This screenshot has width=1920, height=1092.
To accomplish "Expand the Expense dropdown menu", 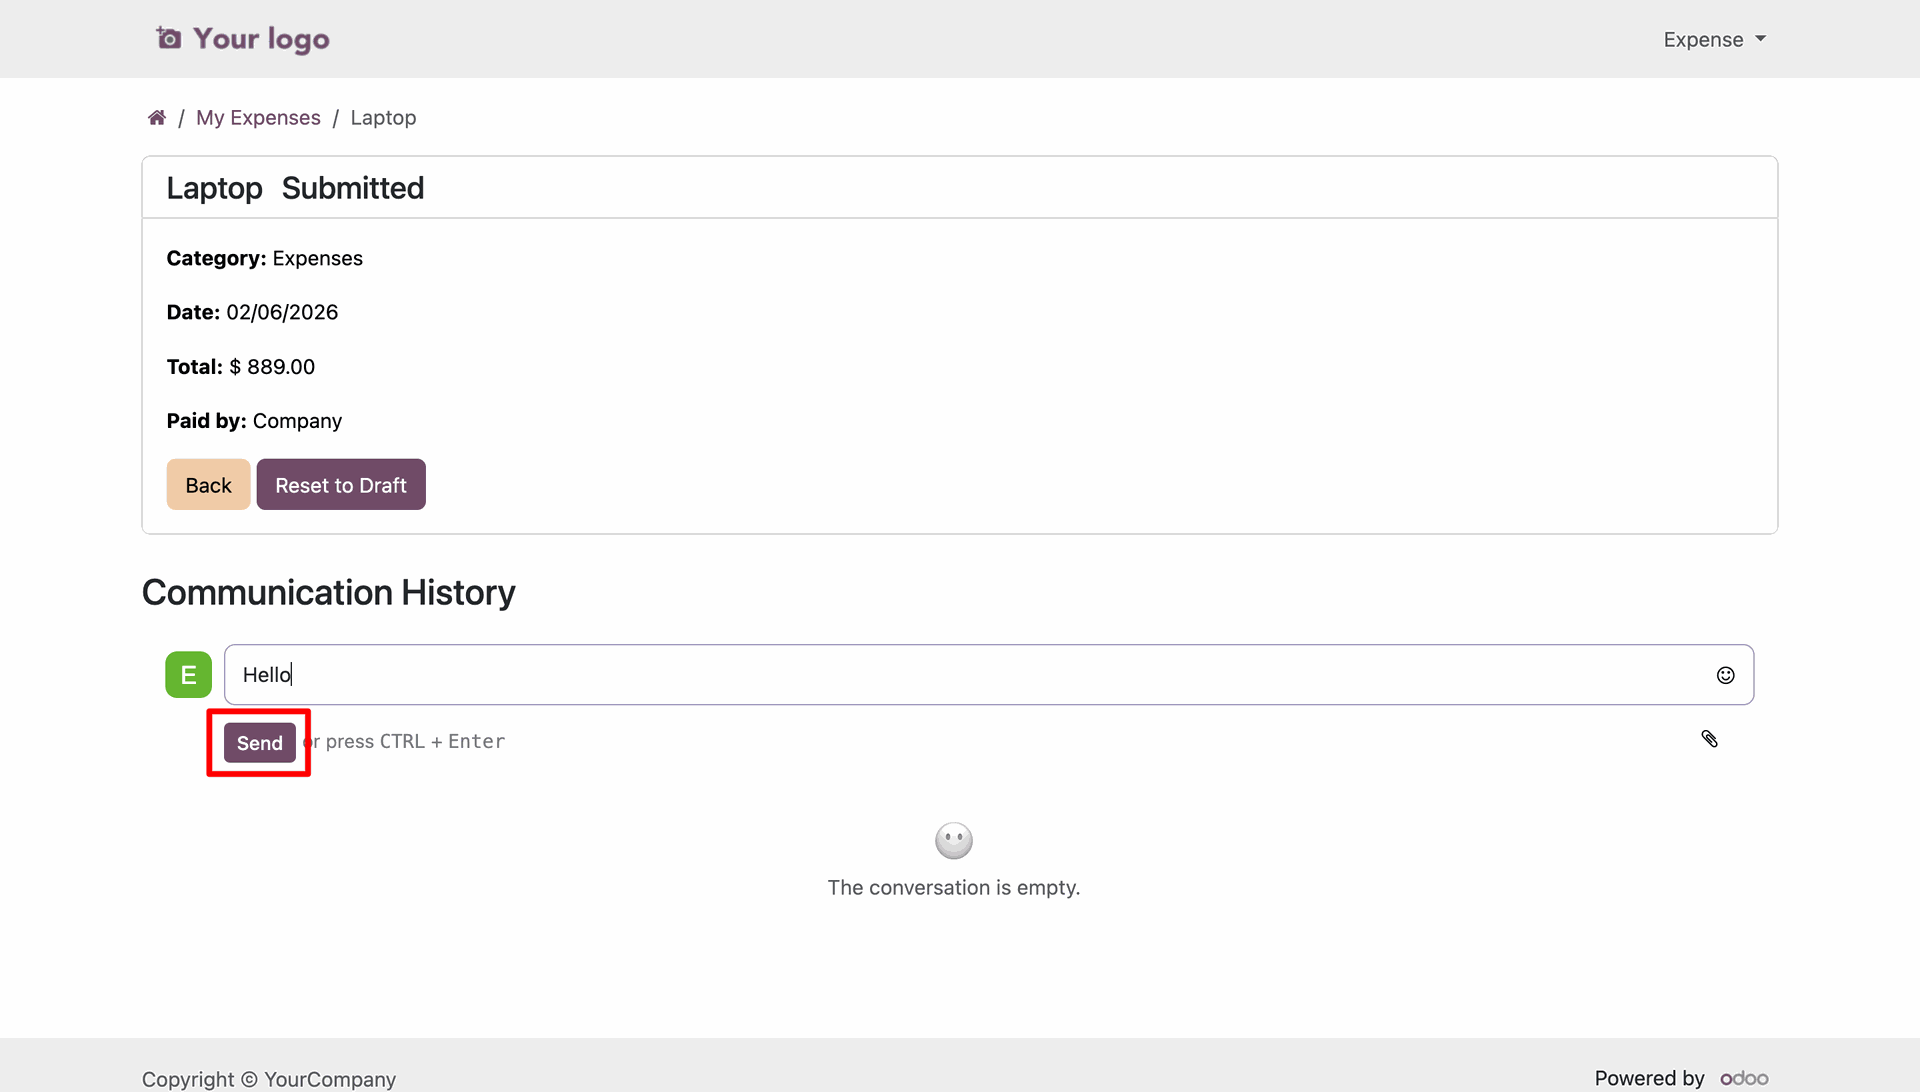I will coord(1714,40).
